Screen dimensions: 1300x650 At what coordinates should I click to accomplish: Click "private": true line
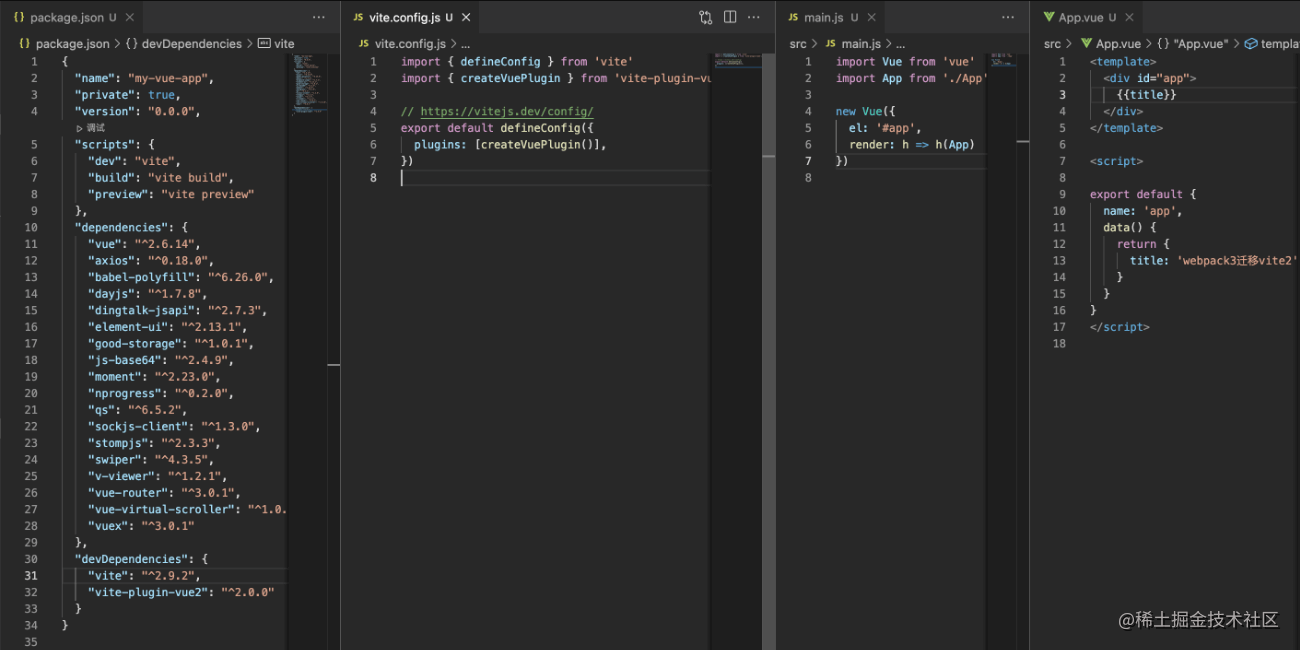(x=128, y=95)
